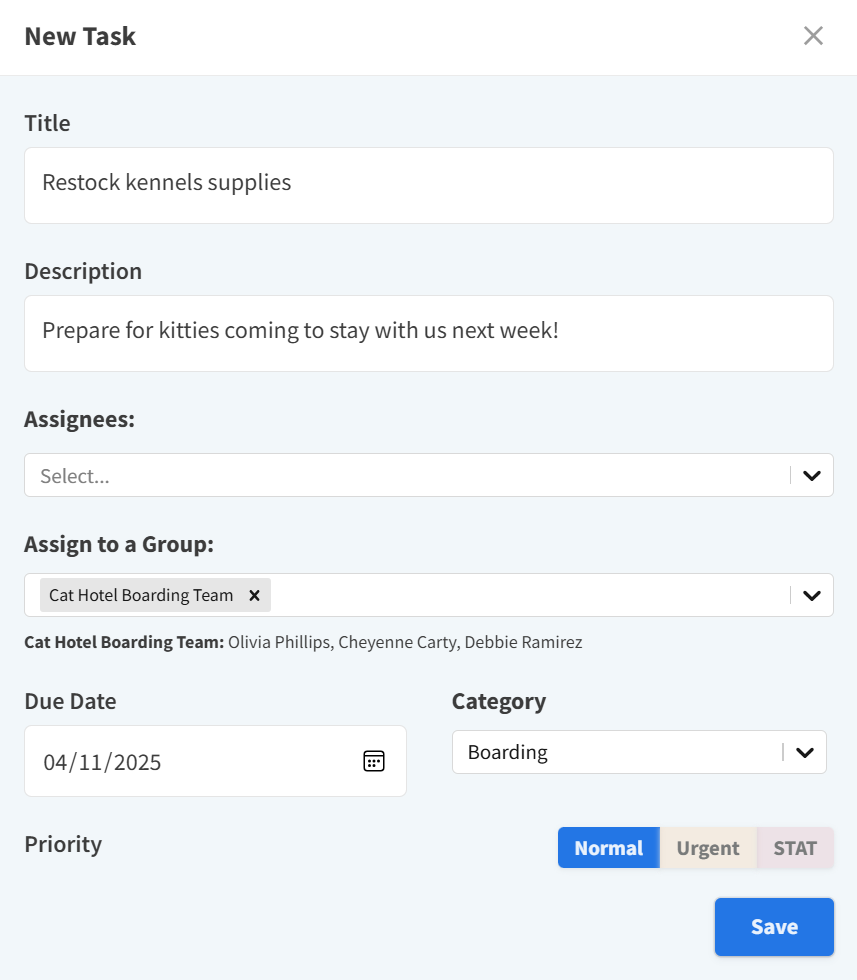Screen dimensions: 857x980
Task: Open the Assignees dropdown chevron
Action: (811, 475)
